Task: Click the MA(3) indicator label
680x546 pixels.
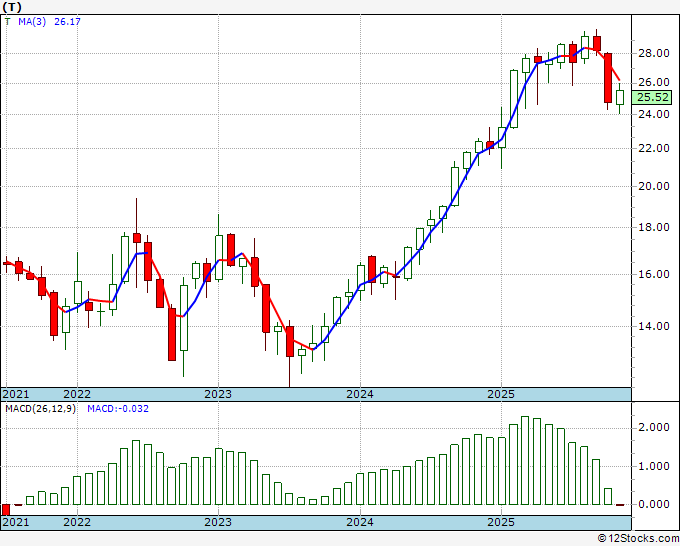Action: point(32,22)
